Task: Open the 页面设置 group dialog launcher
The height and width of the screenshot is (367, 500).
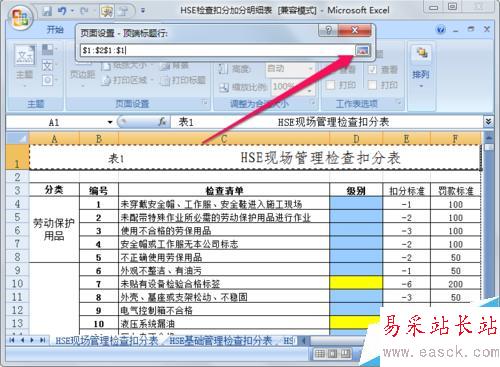Action: point(205,103)
